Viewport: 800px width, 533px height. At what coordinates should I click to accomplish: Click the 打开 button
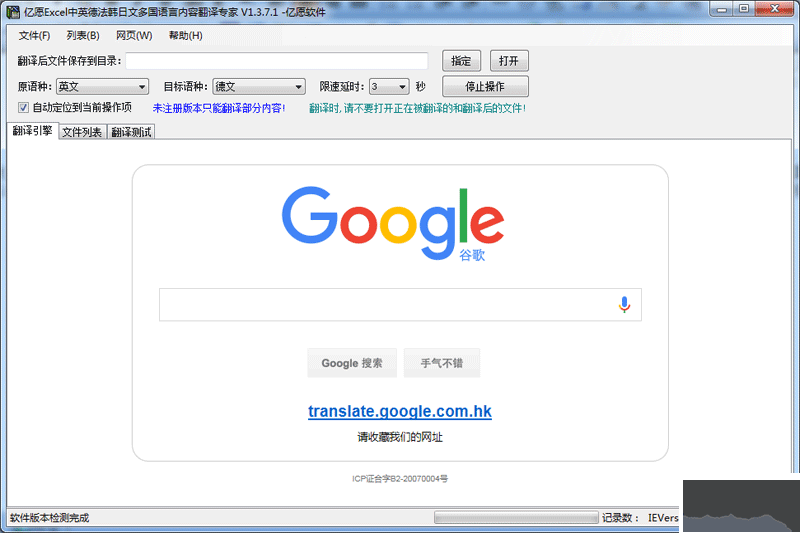509,61
